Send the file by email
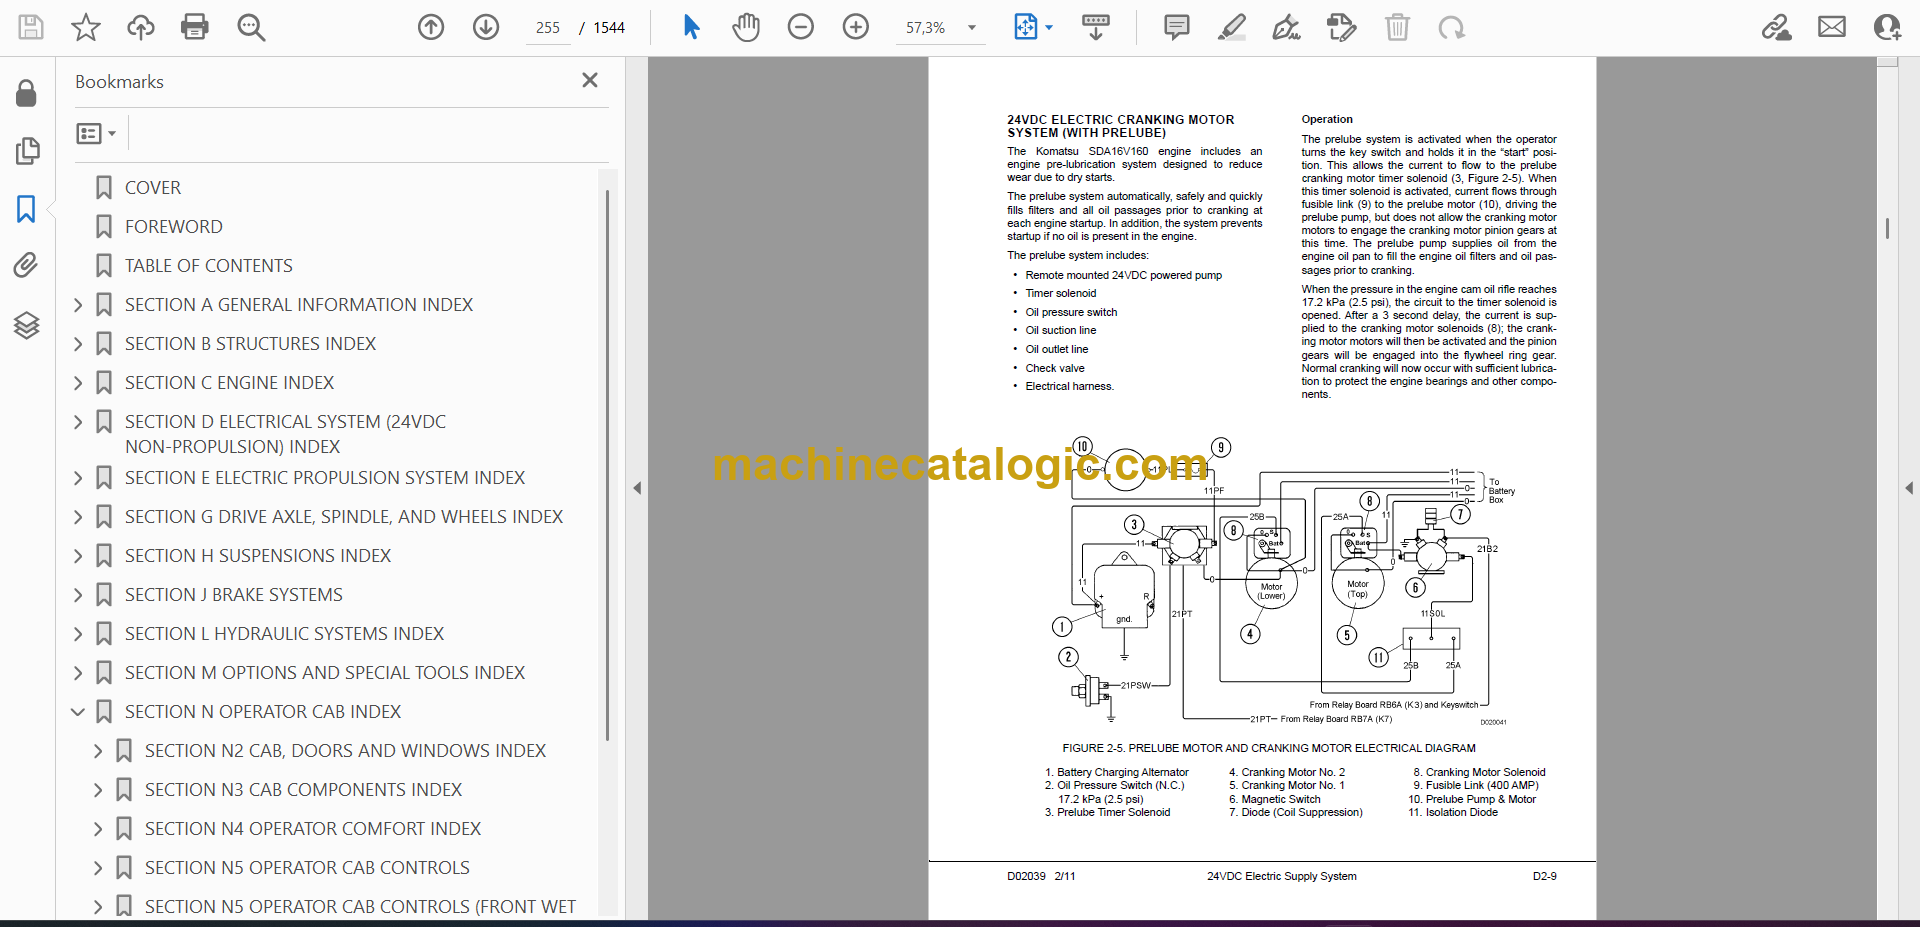The width and height of the screenshot is (1920, 927). pos(1832,27)
